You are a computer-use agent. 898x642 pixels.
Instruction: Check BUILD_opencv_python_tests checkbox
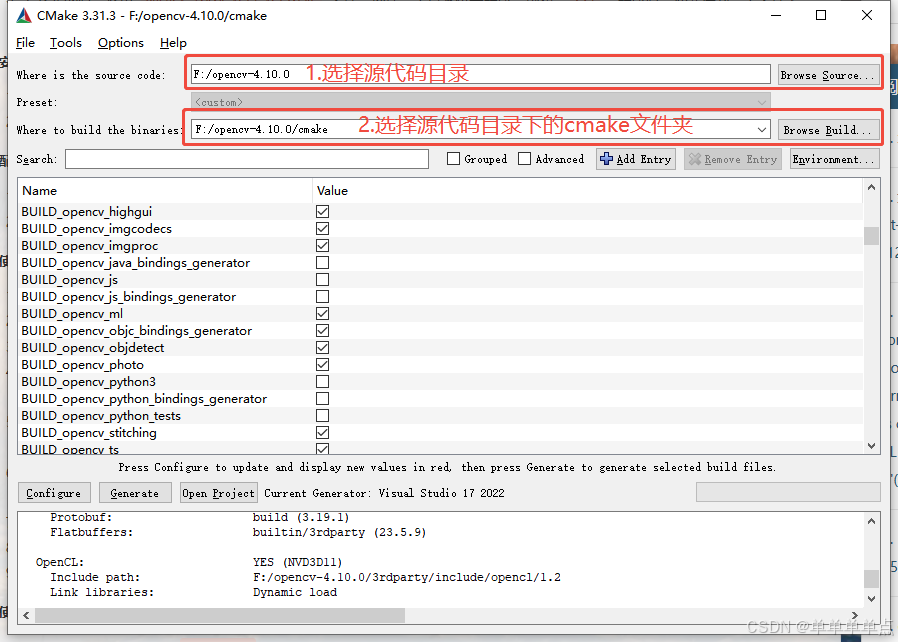coord(322,416)
